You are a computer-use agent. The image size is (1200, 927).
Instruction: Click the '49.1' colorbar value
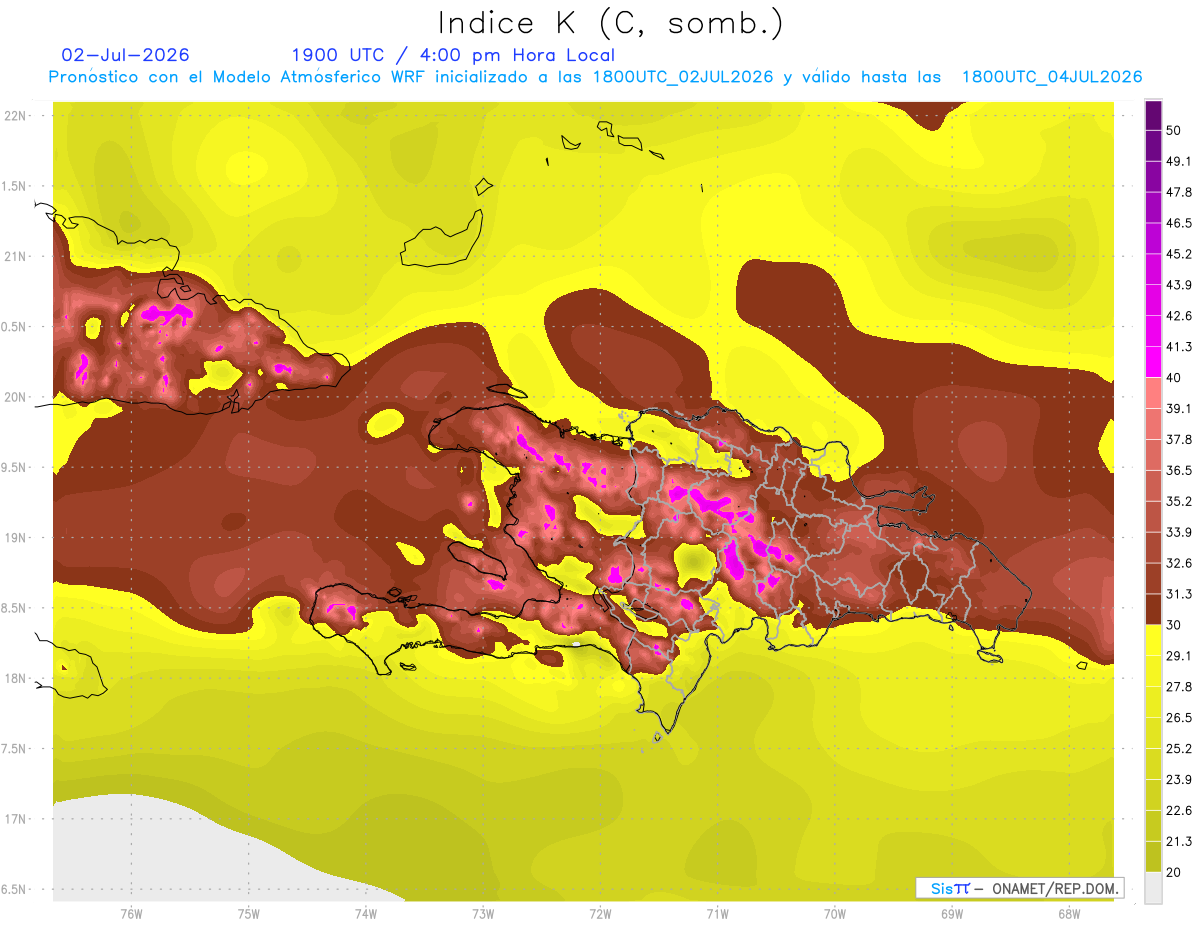coord(1179,161)
